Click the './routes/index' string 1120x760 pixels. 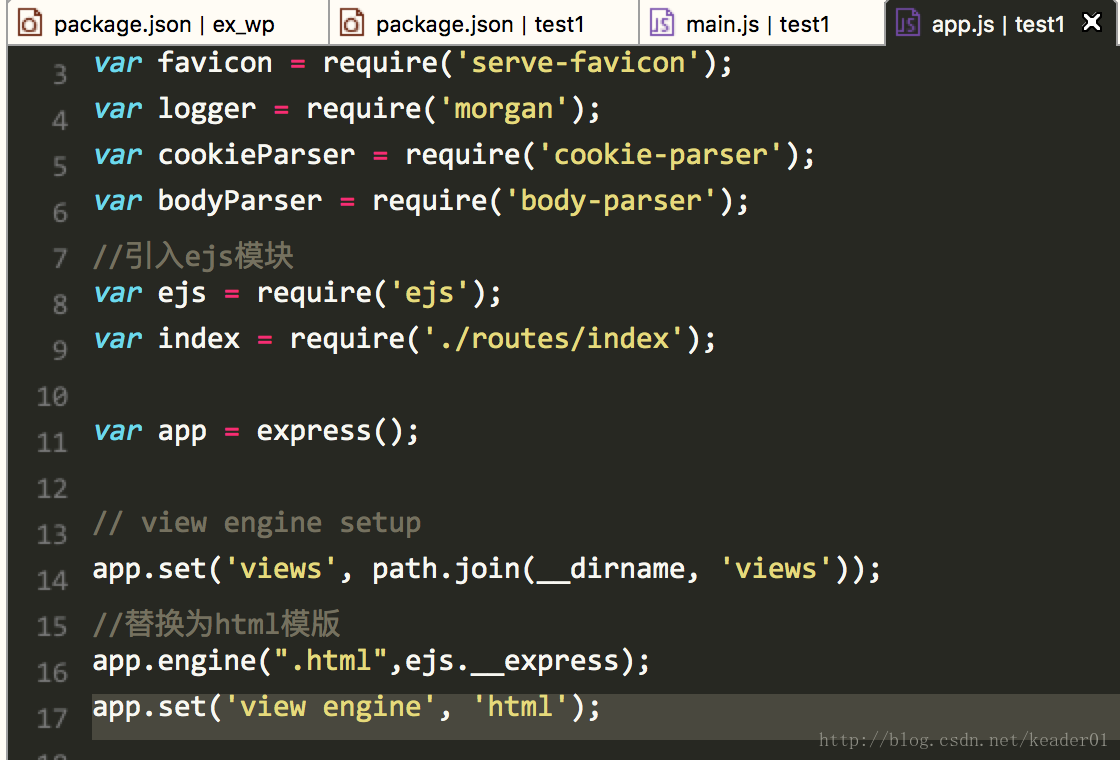tap(553, 339)
